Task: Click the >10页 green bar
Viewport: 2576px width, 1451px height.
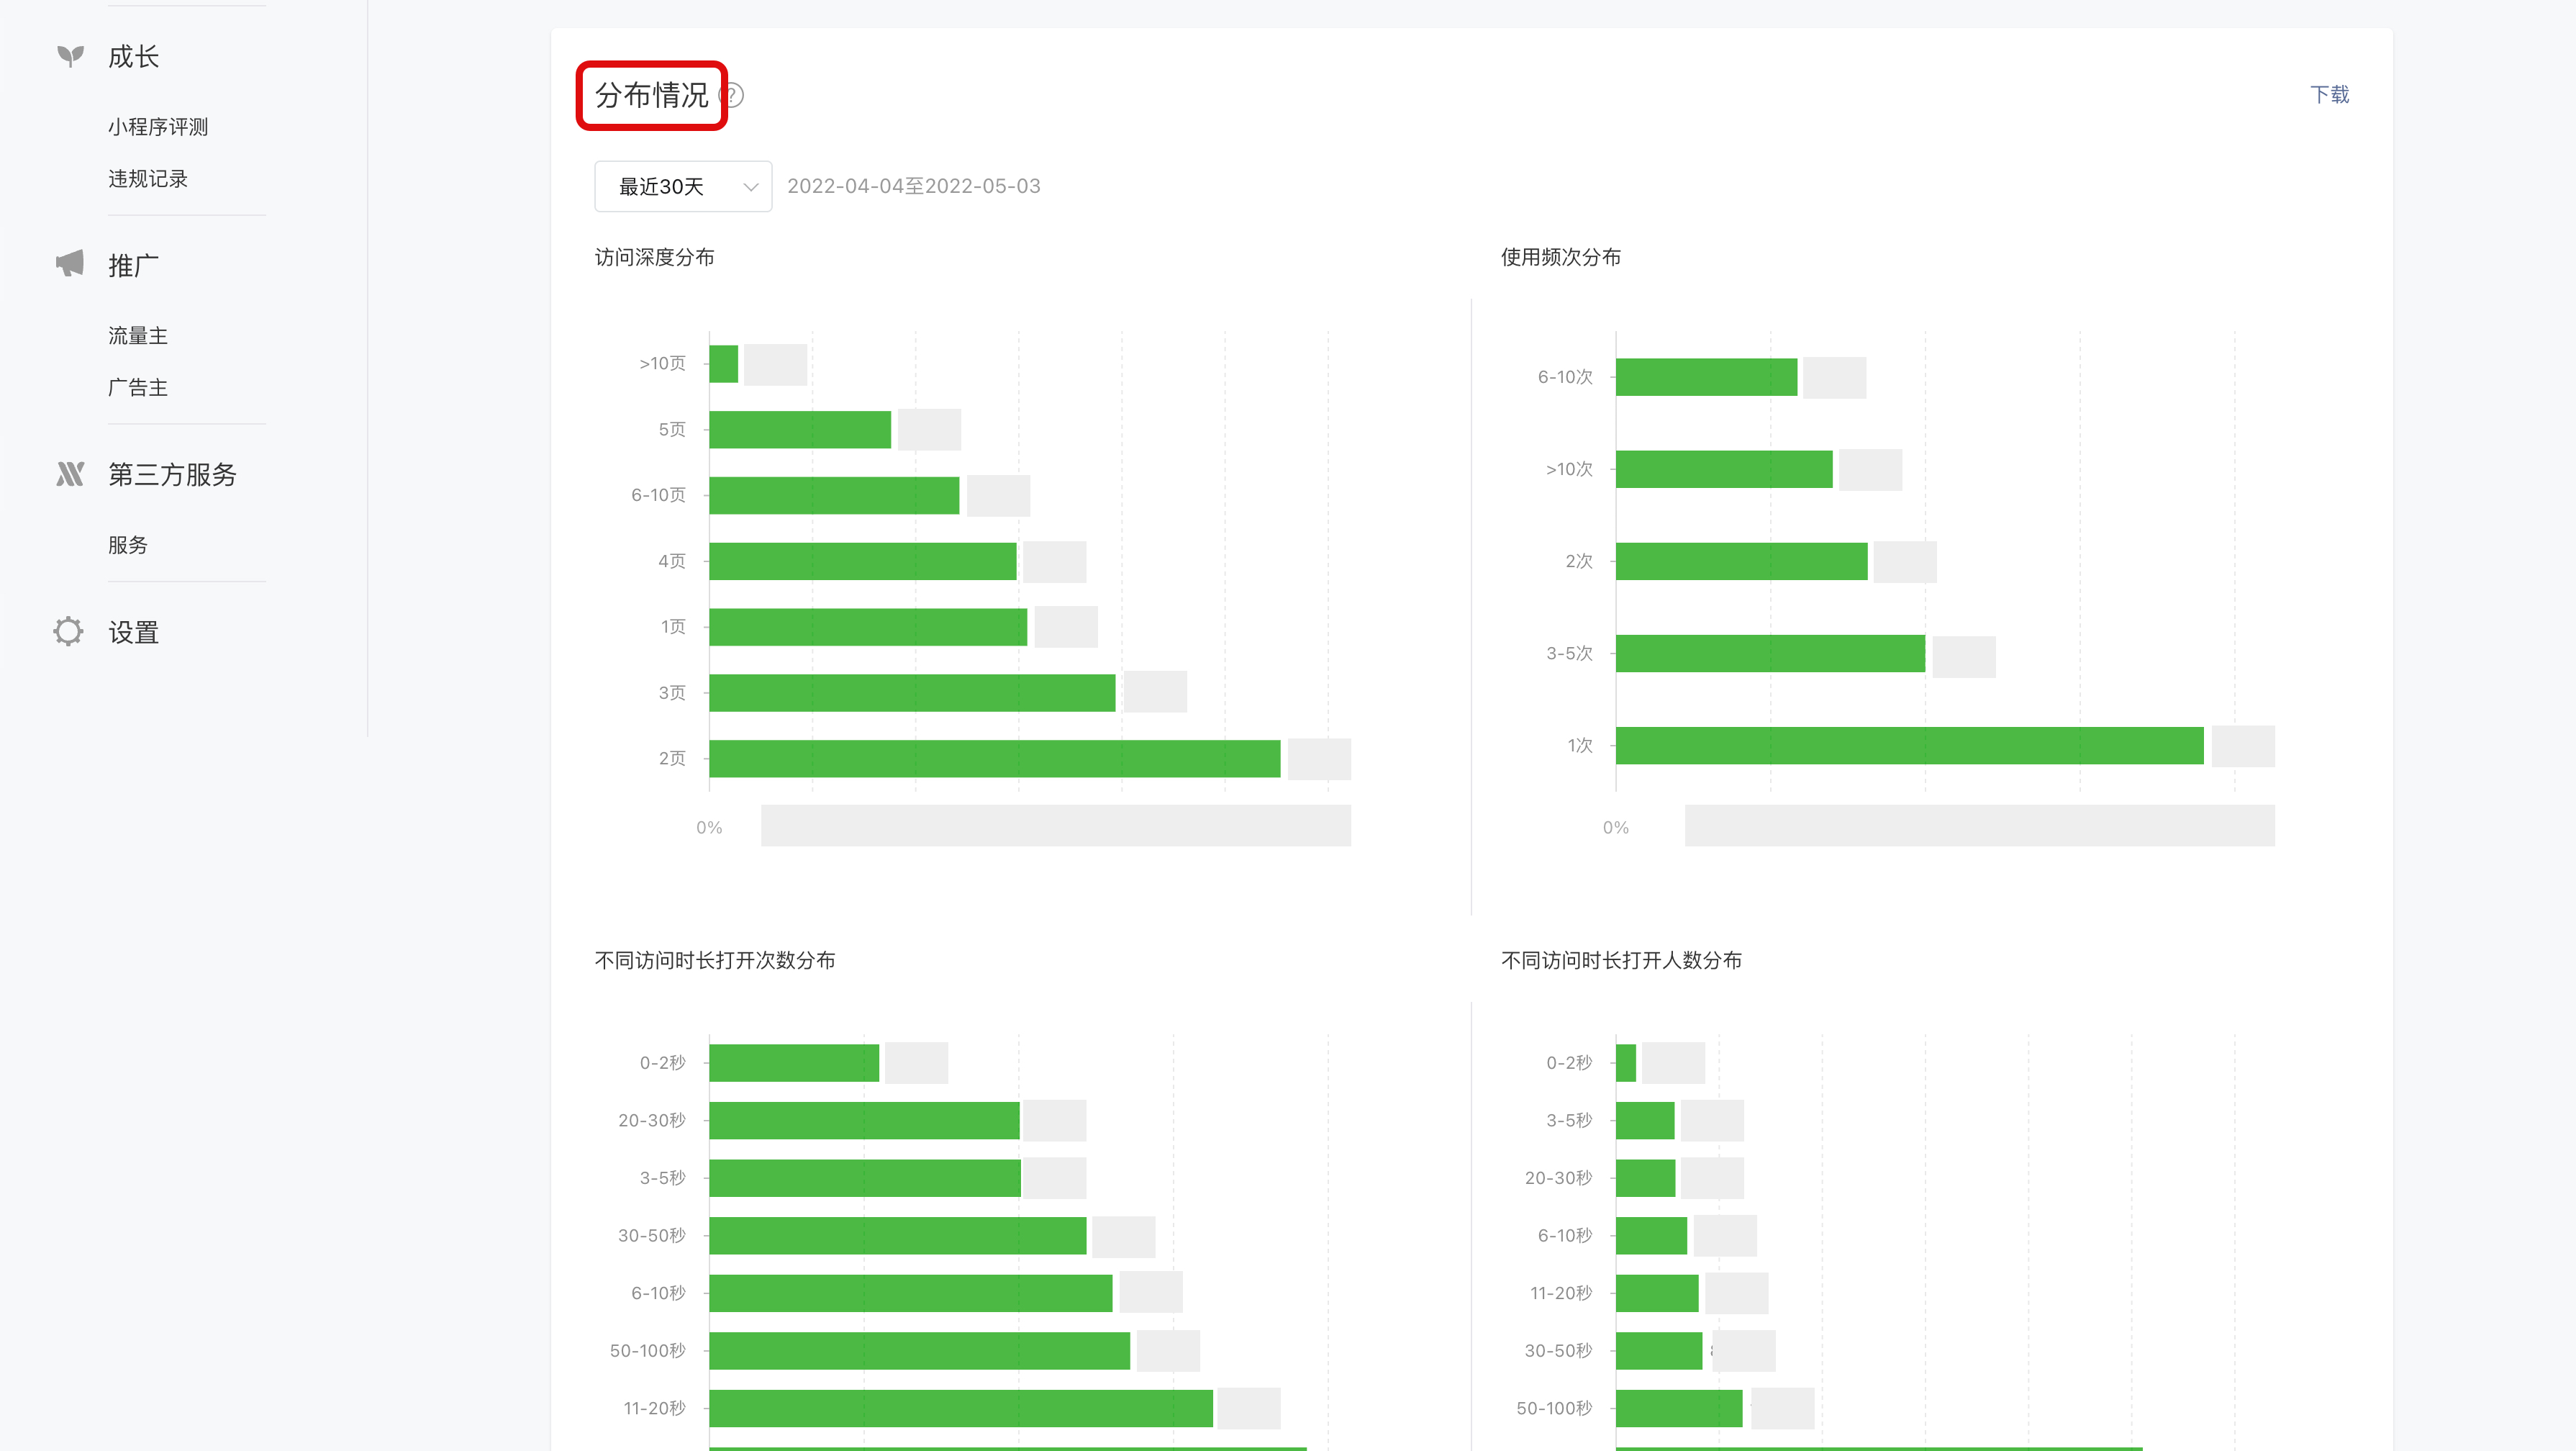Action: tap(724, 364)
